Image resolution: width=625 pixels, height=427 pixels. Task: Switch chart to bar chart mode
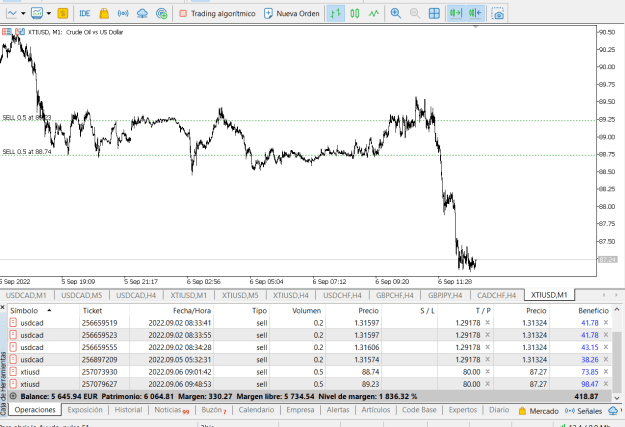click(x=336, y=14)
